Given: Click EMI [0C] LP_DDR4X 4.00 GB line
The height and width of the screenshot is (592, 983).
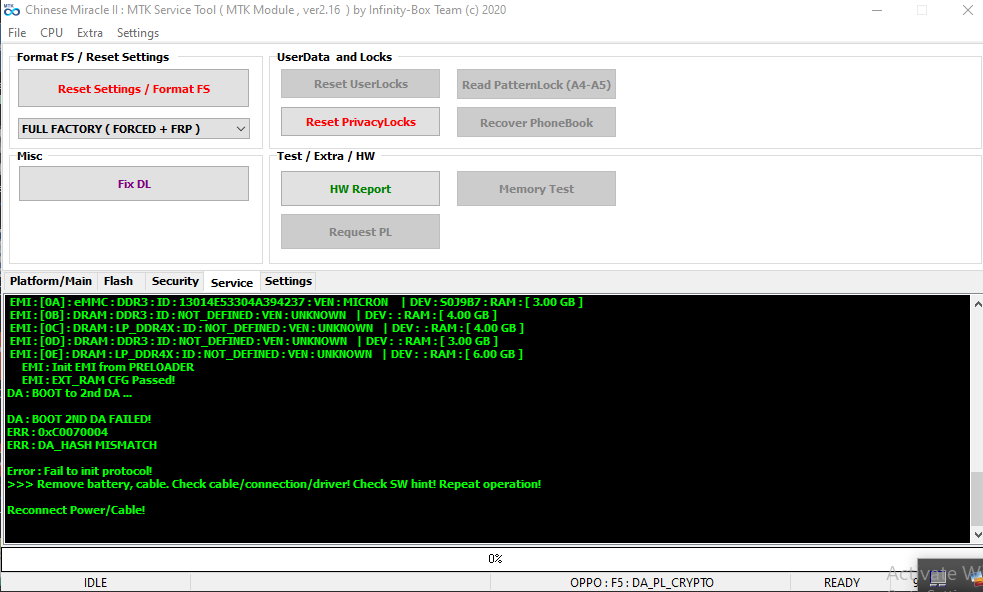Looking at the screenshot, I should point(266,328).
